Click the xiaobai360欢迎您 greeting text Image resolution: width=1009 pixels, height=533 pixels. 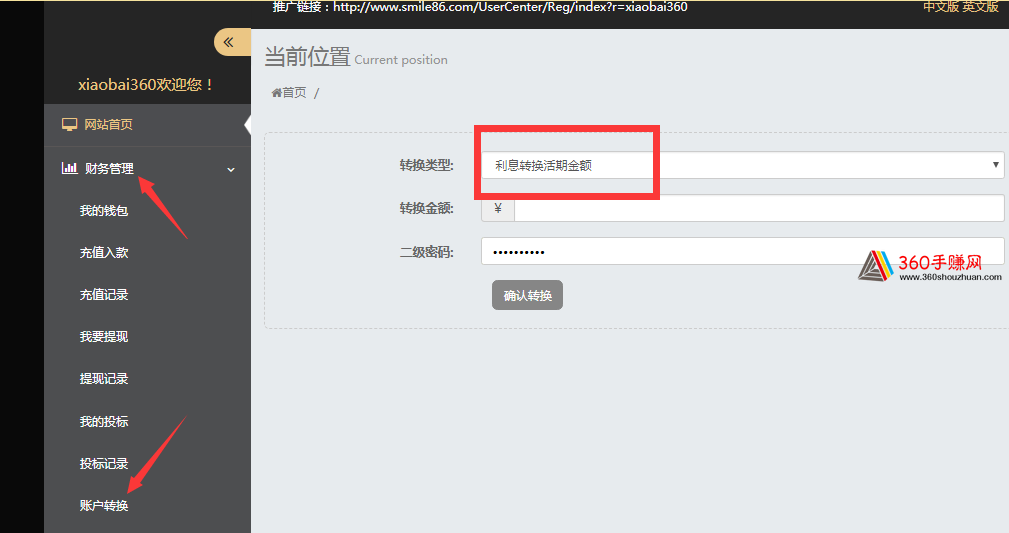145,84
